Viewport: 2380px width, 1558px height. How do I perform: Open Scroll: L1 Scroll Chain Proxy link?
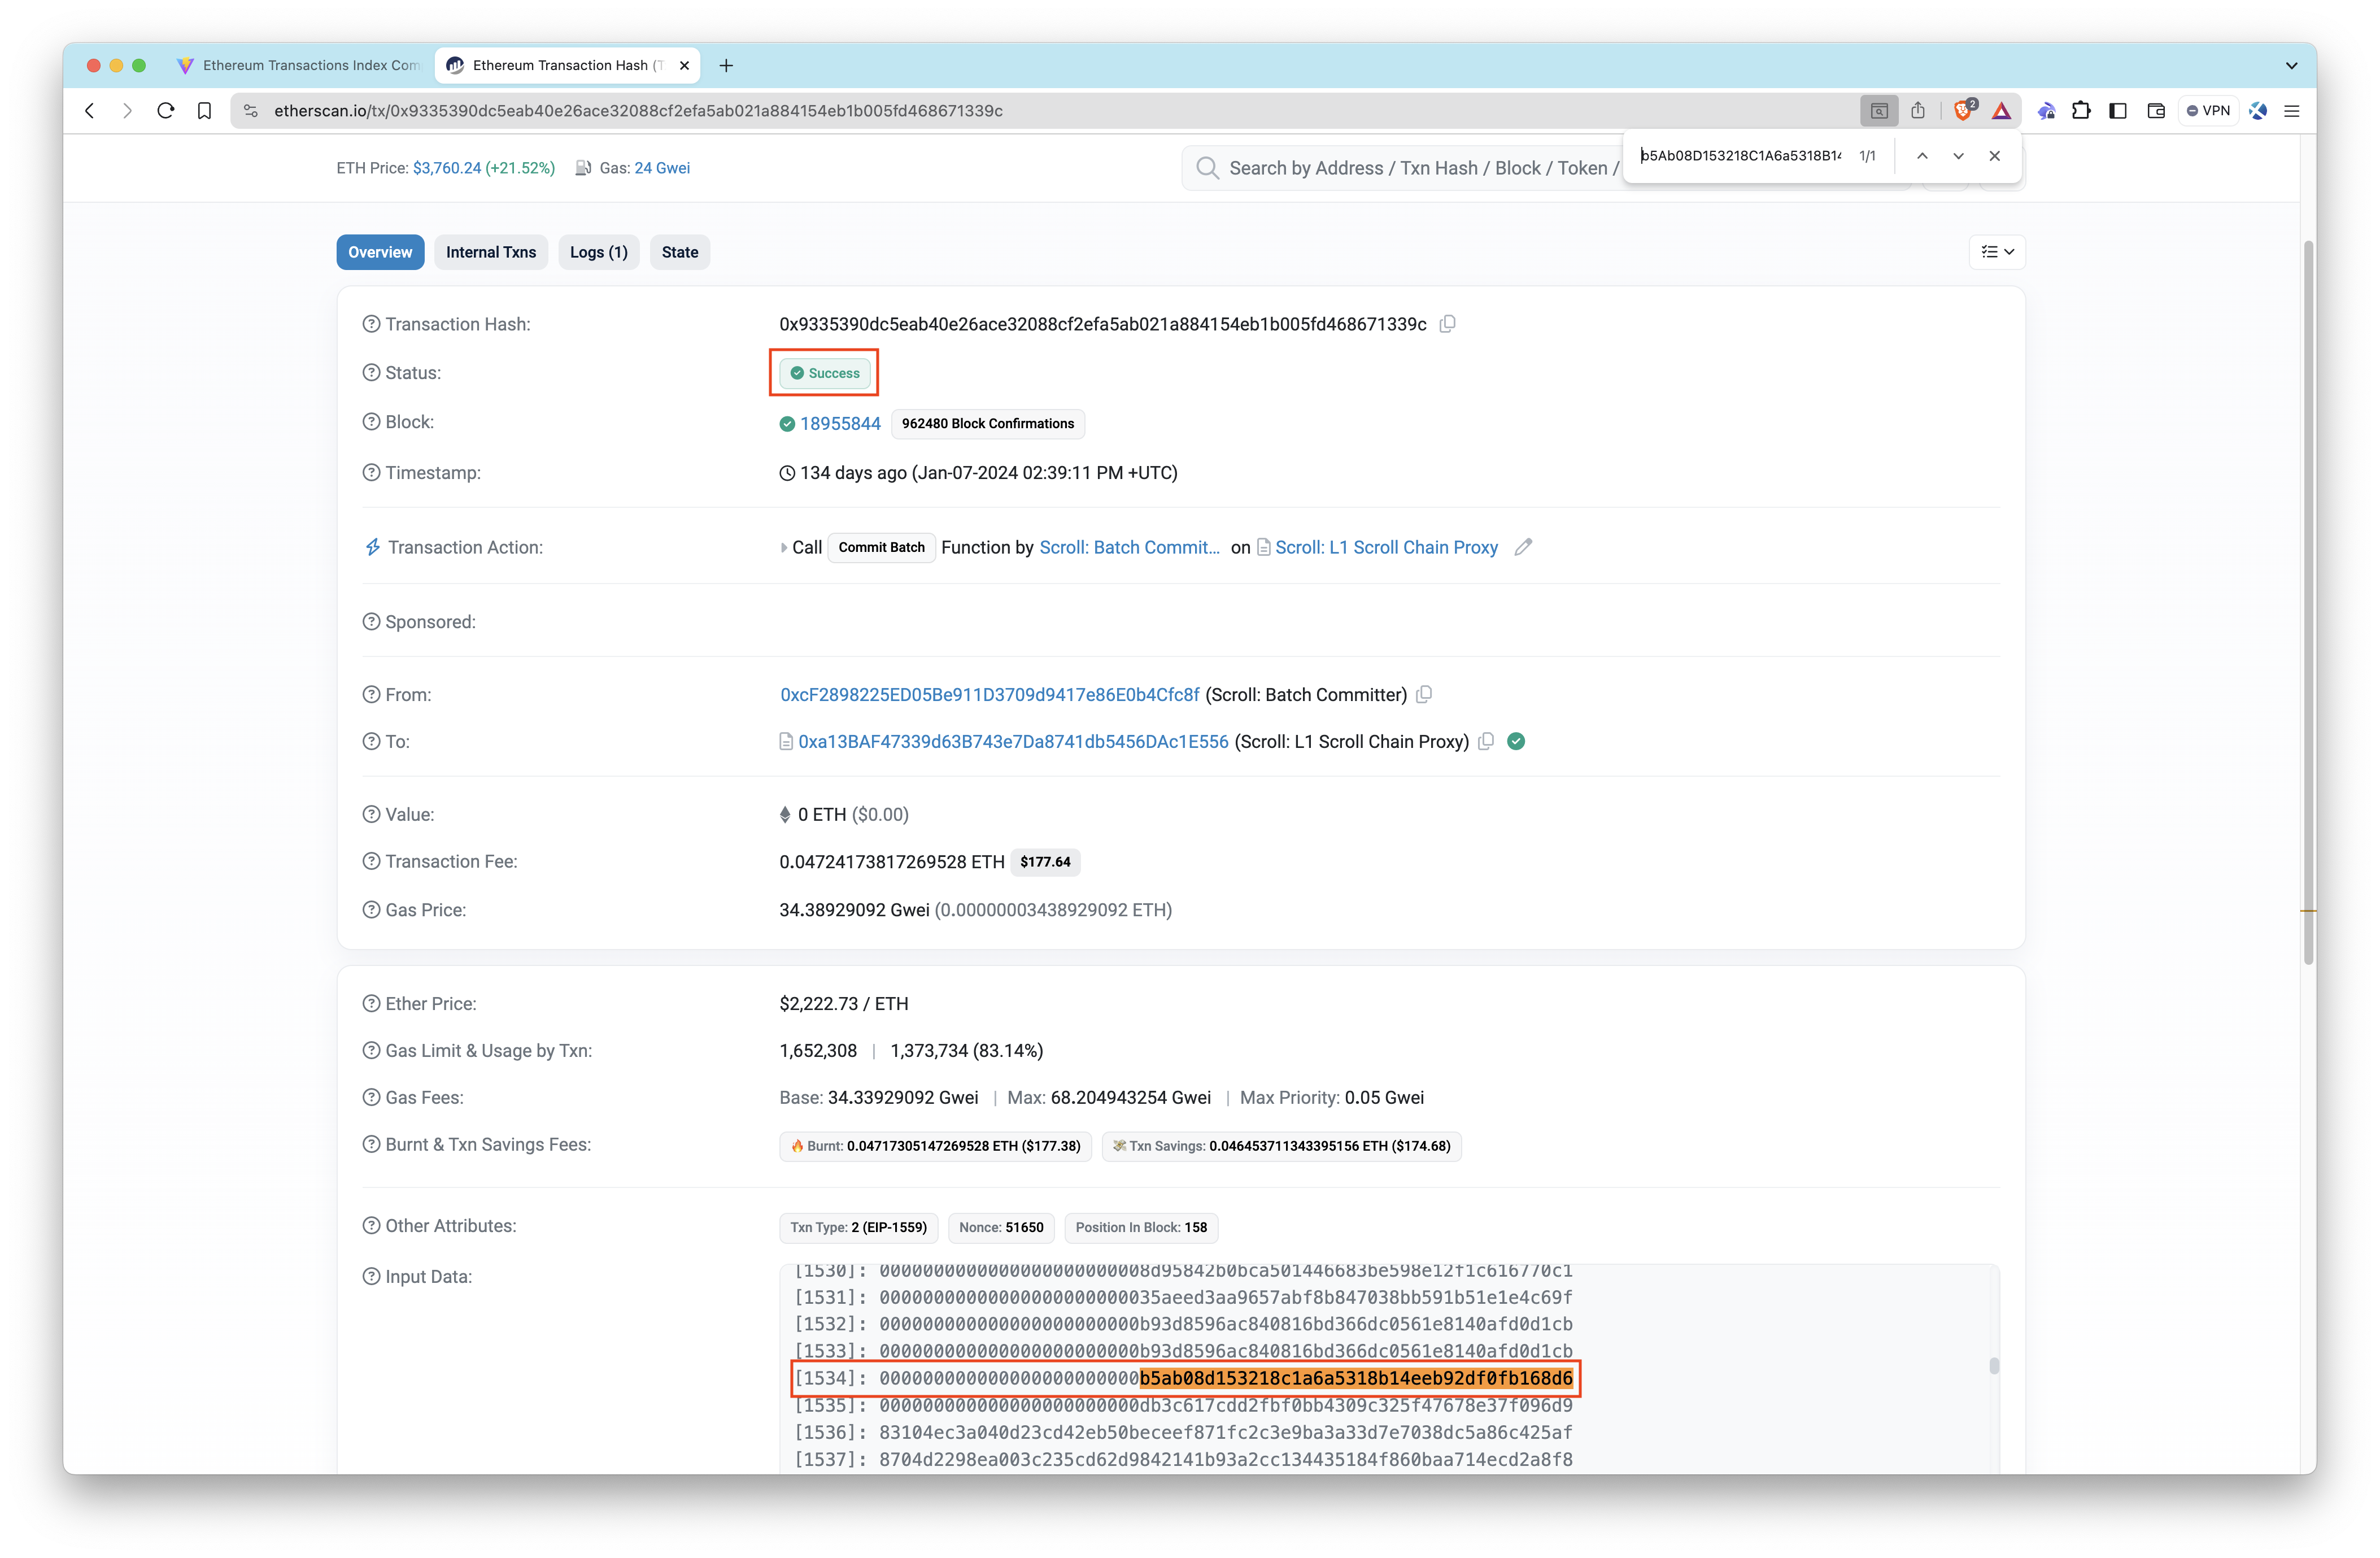(1386, 547)
